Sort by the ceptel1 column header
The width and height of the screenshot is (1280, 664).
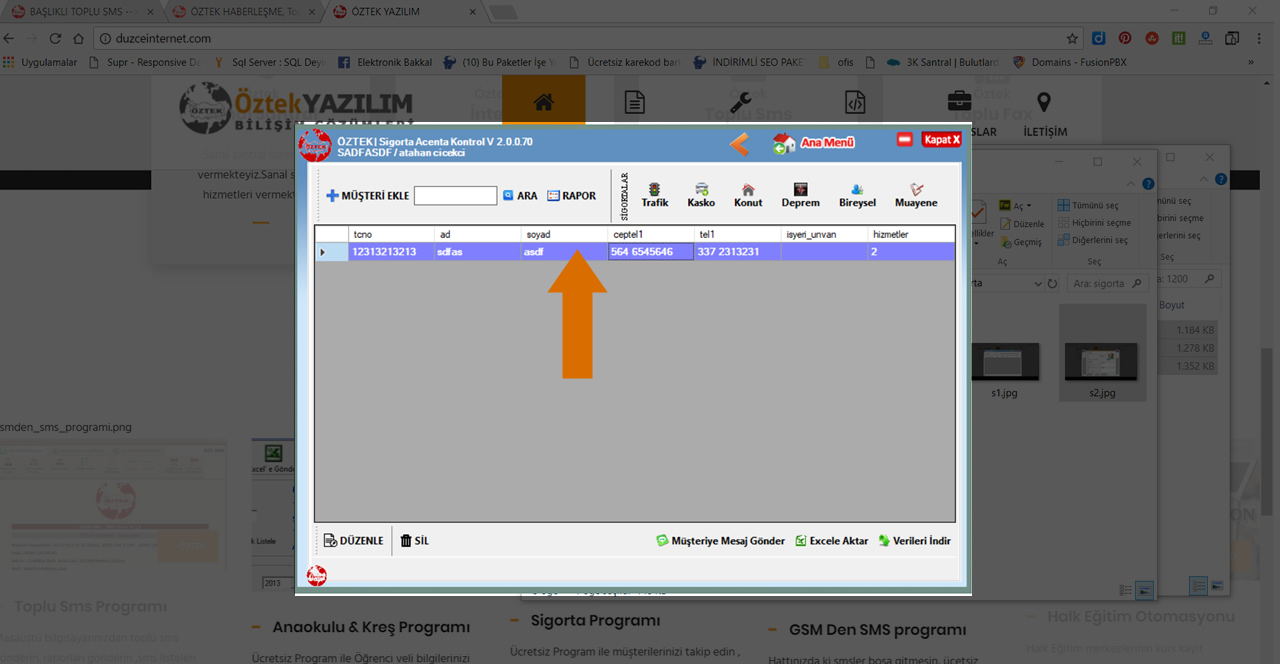tap(651, 234)
